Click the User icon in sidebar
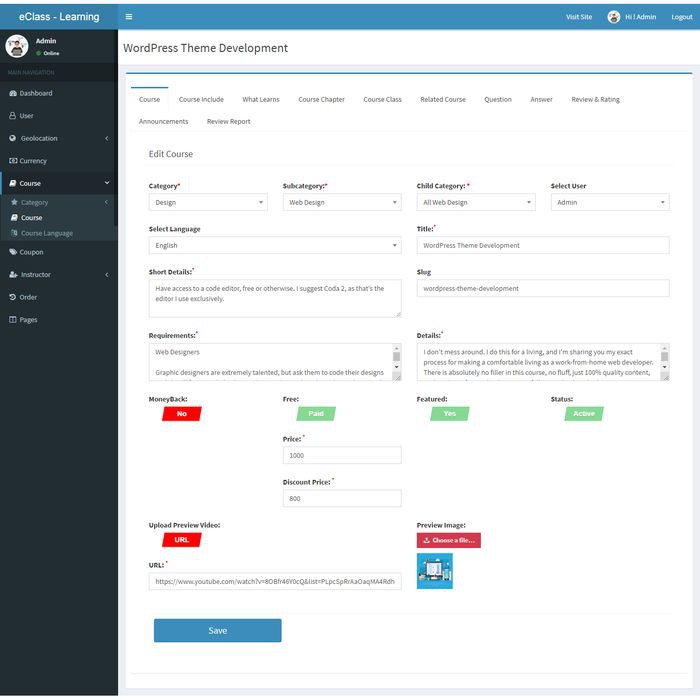The image size is (700, 700). coord(13,116)
